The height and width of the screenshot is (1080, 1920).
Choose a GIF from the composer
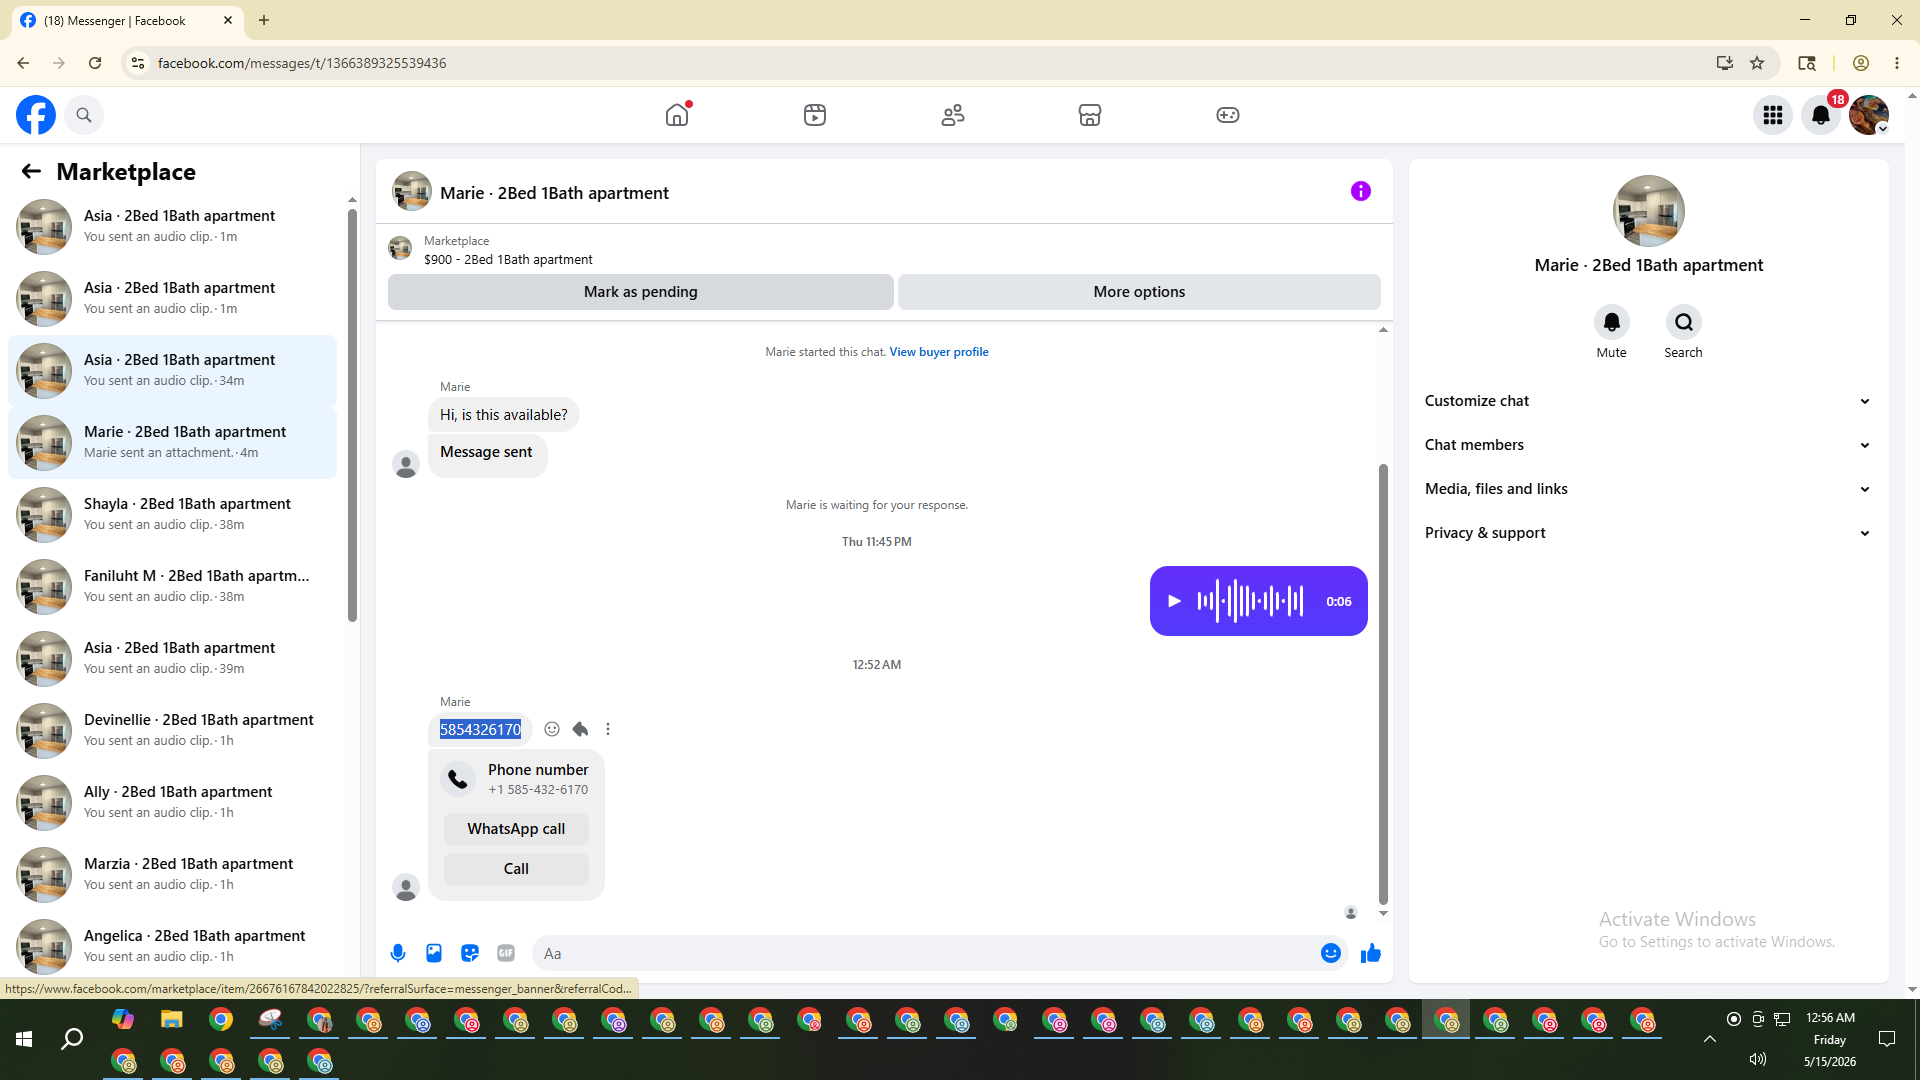[506, 953]
